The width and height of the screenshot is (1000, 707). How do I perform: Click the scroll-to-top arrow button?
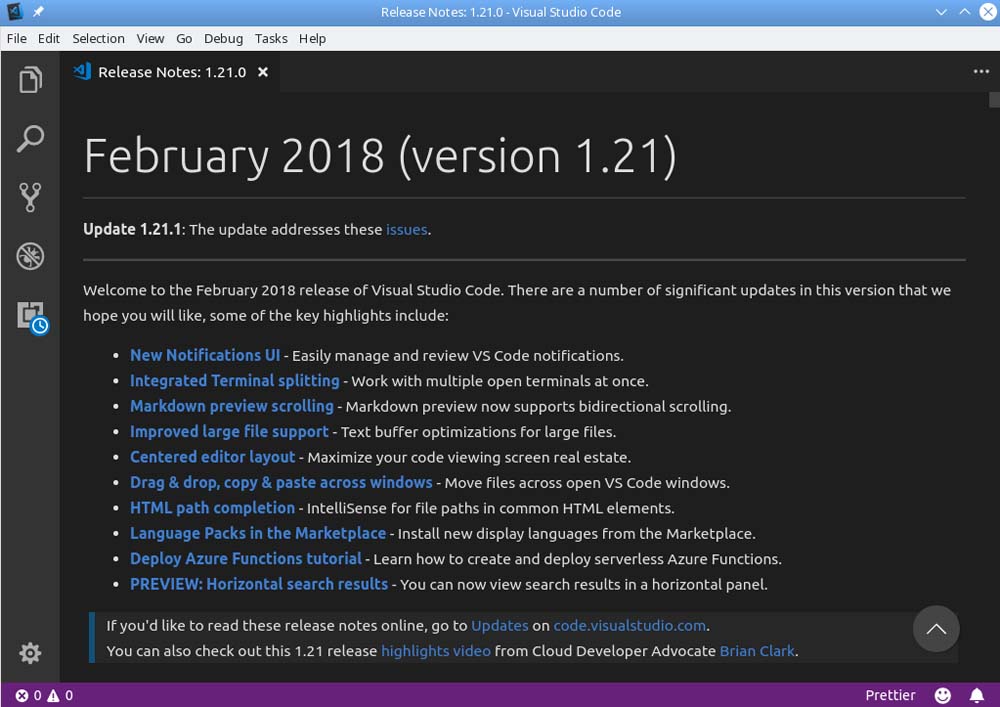click(x=936, y=629)
